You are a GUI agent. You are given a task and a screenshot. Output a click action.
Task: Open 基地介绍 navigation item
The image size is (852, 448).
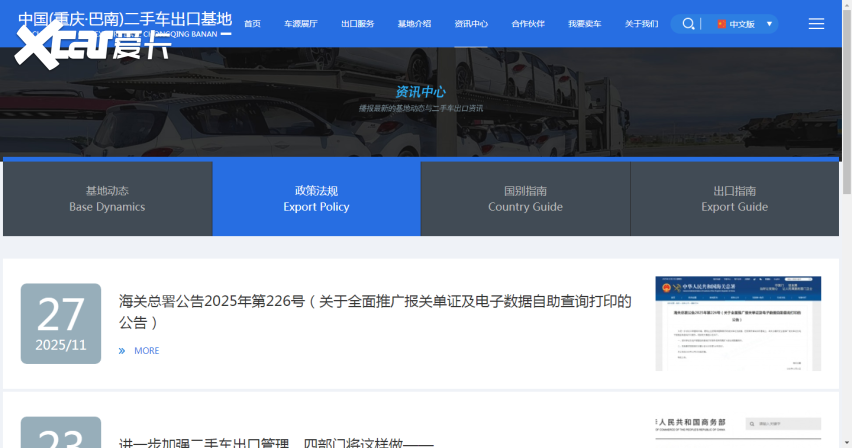coord(414,24)
